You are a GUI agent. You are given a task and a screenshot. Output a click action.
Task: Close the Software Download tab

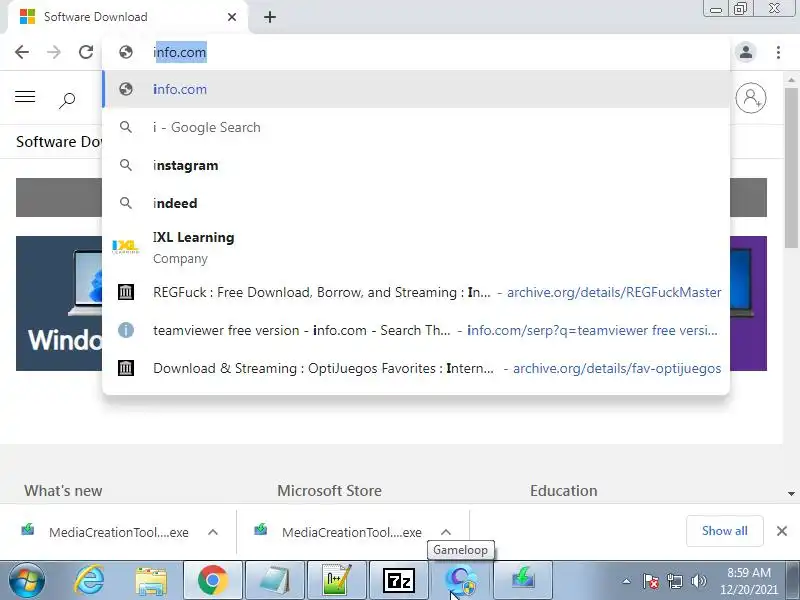(232, 17)
